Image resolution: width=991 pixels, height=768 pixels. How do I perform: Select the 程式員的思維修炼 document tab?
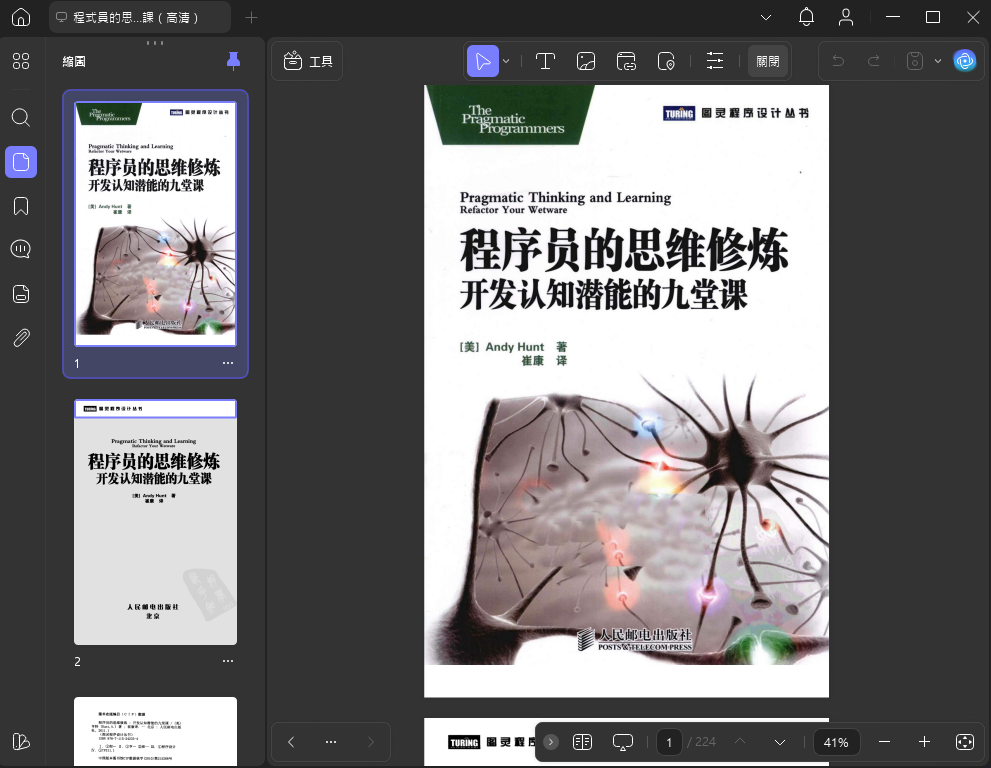[x=138, y=17]
